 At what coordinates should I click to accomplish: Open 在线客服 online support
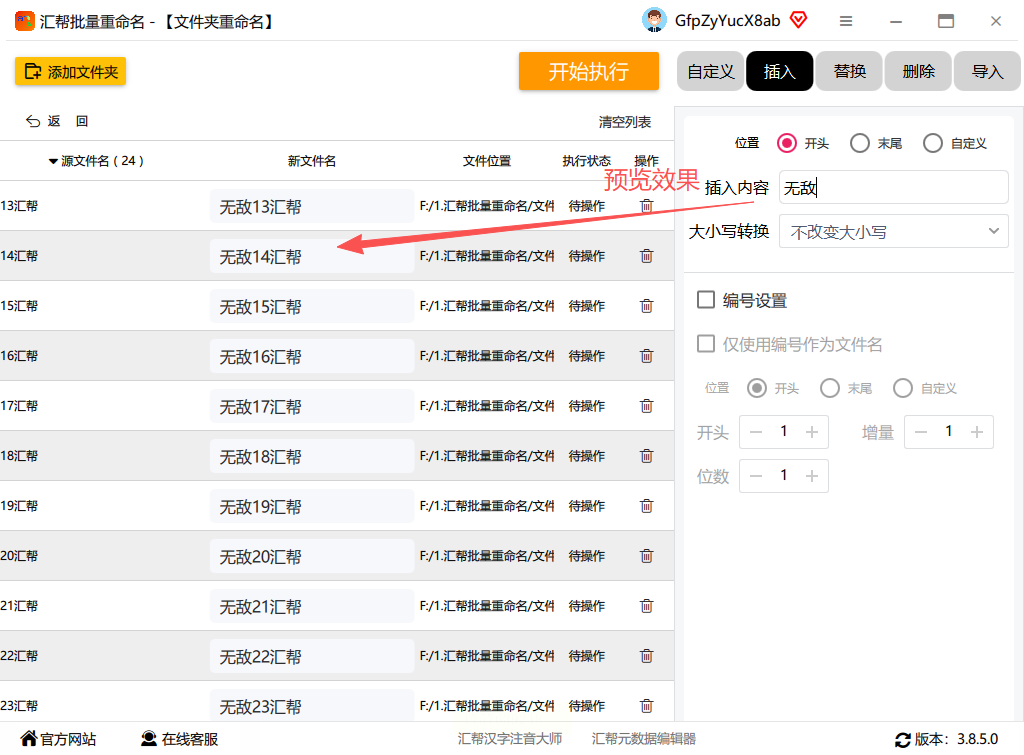point(180,739)
